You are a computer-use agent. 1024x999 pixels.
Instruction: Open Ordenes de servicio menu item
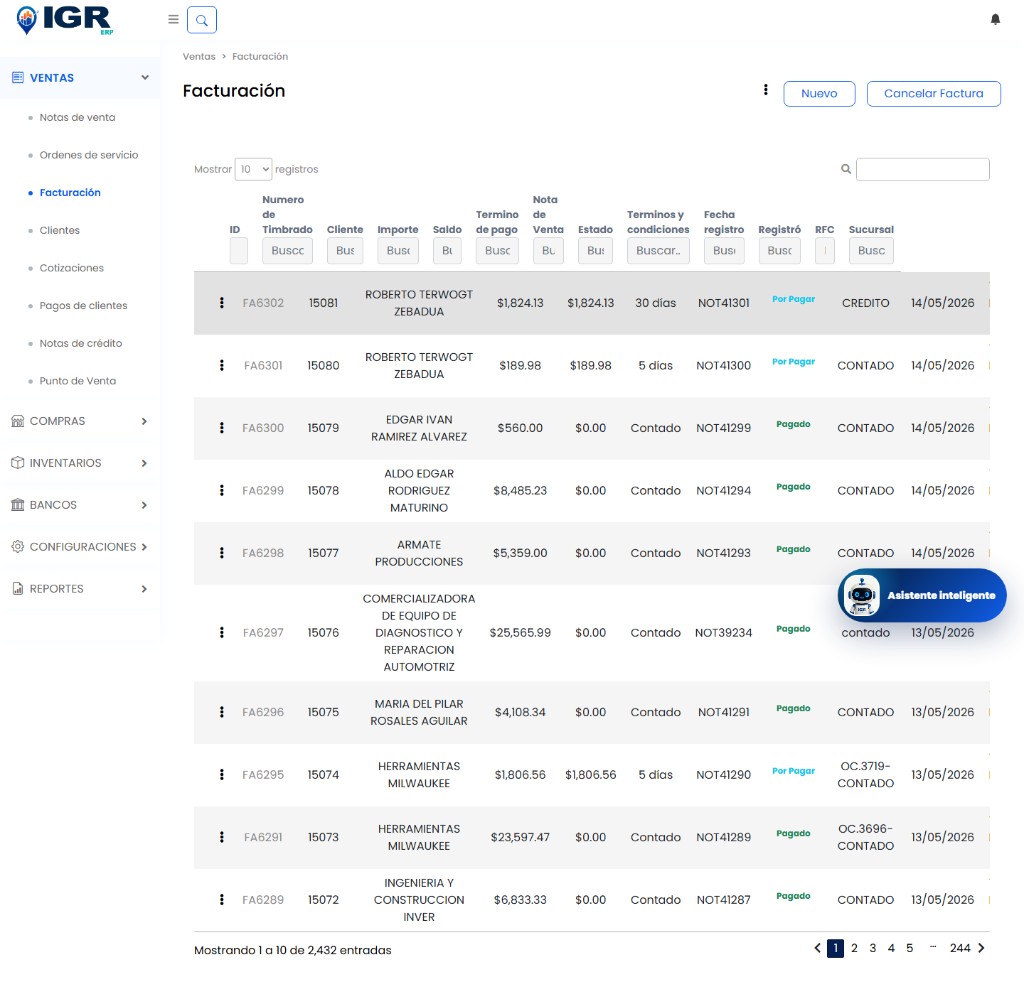[x=89, y=155]
